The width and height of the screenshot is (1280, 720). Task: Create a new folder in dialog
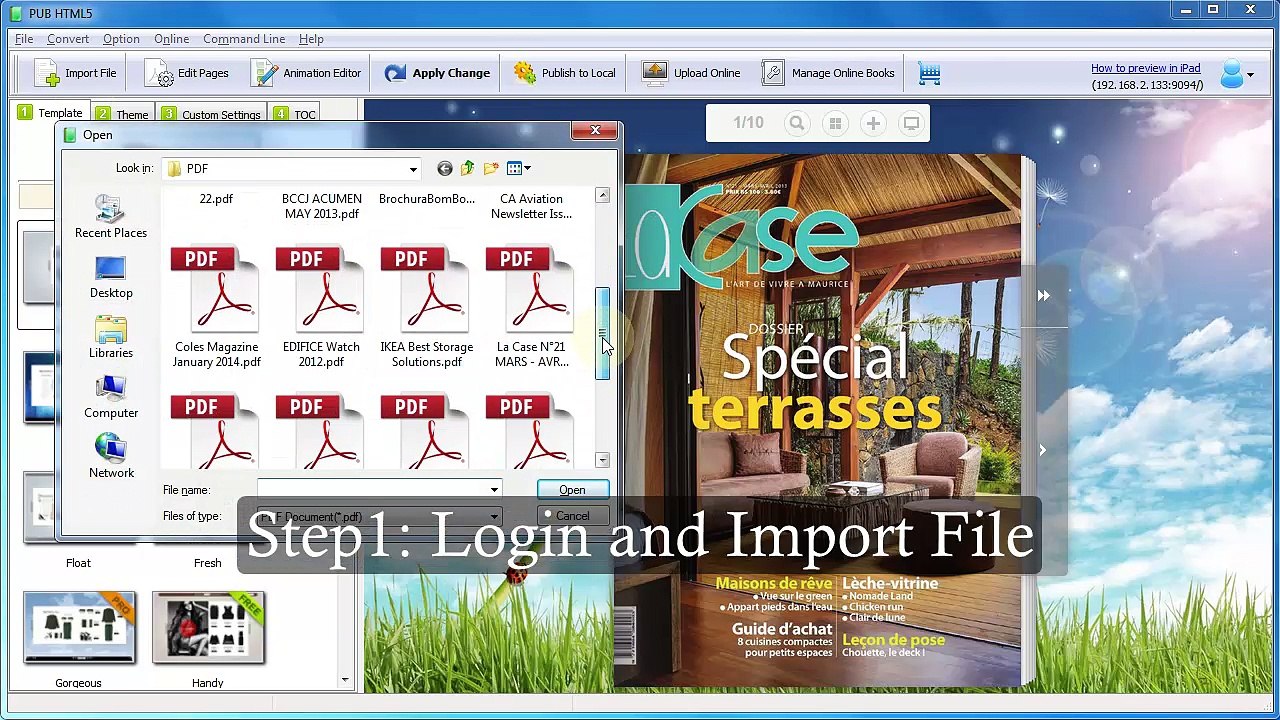point(491,168)
